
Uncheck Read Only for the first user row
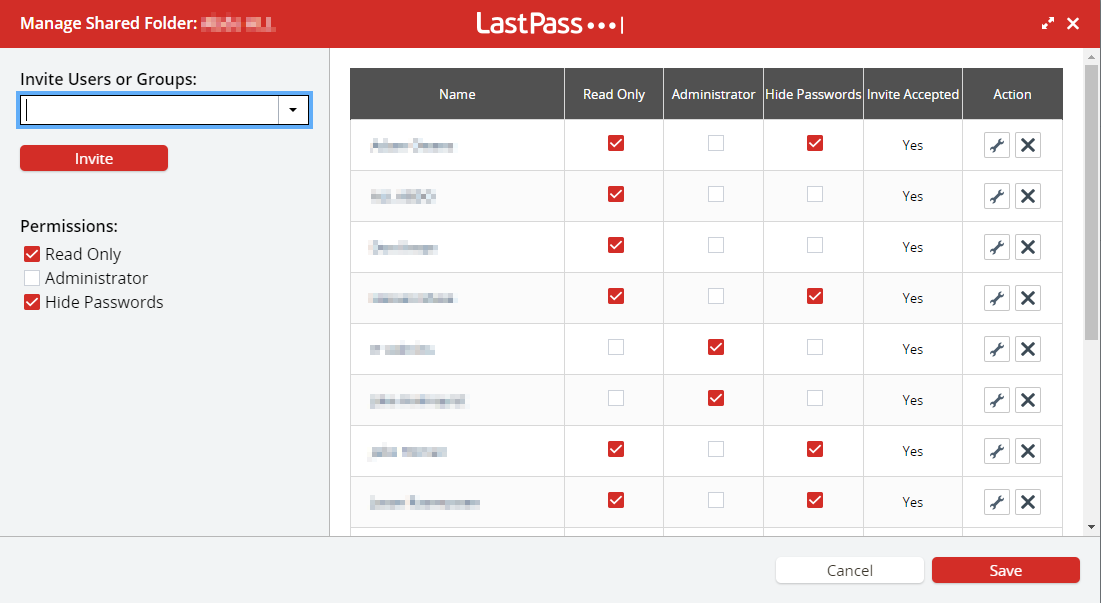pos(616,143)
